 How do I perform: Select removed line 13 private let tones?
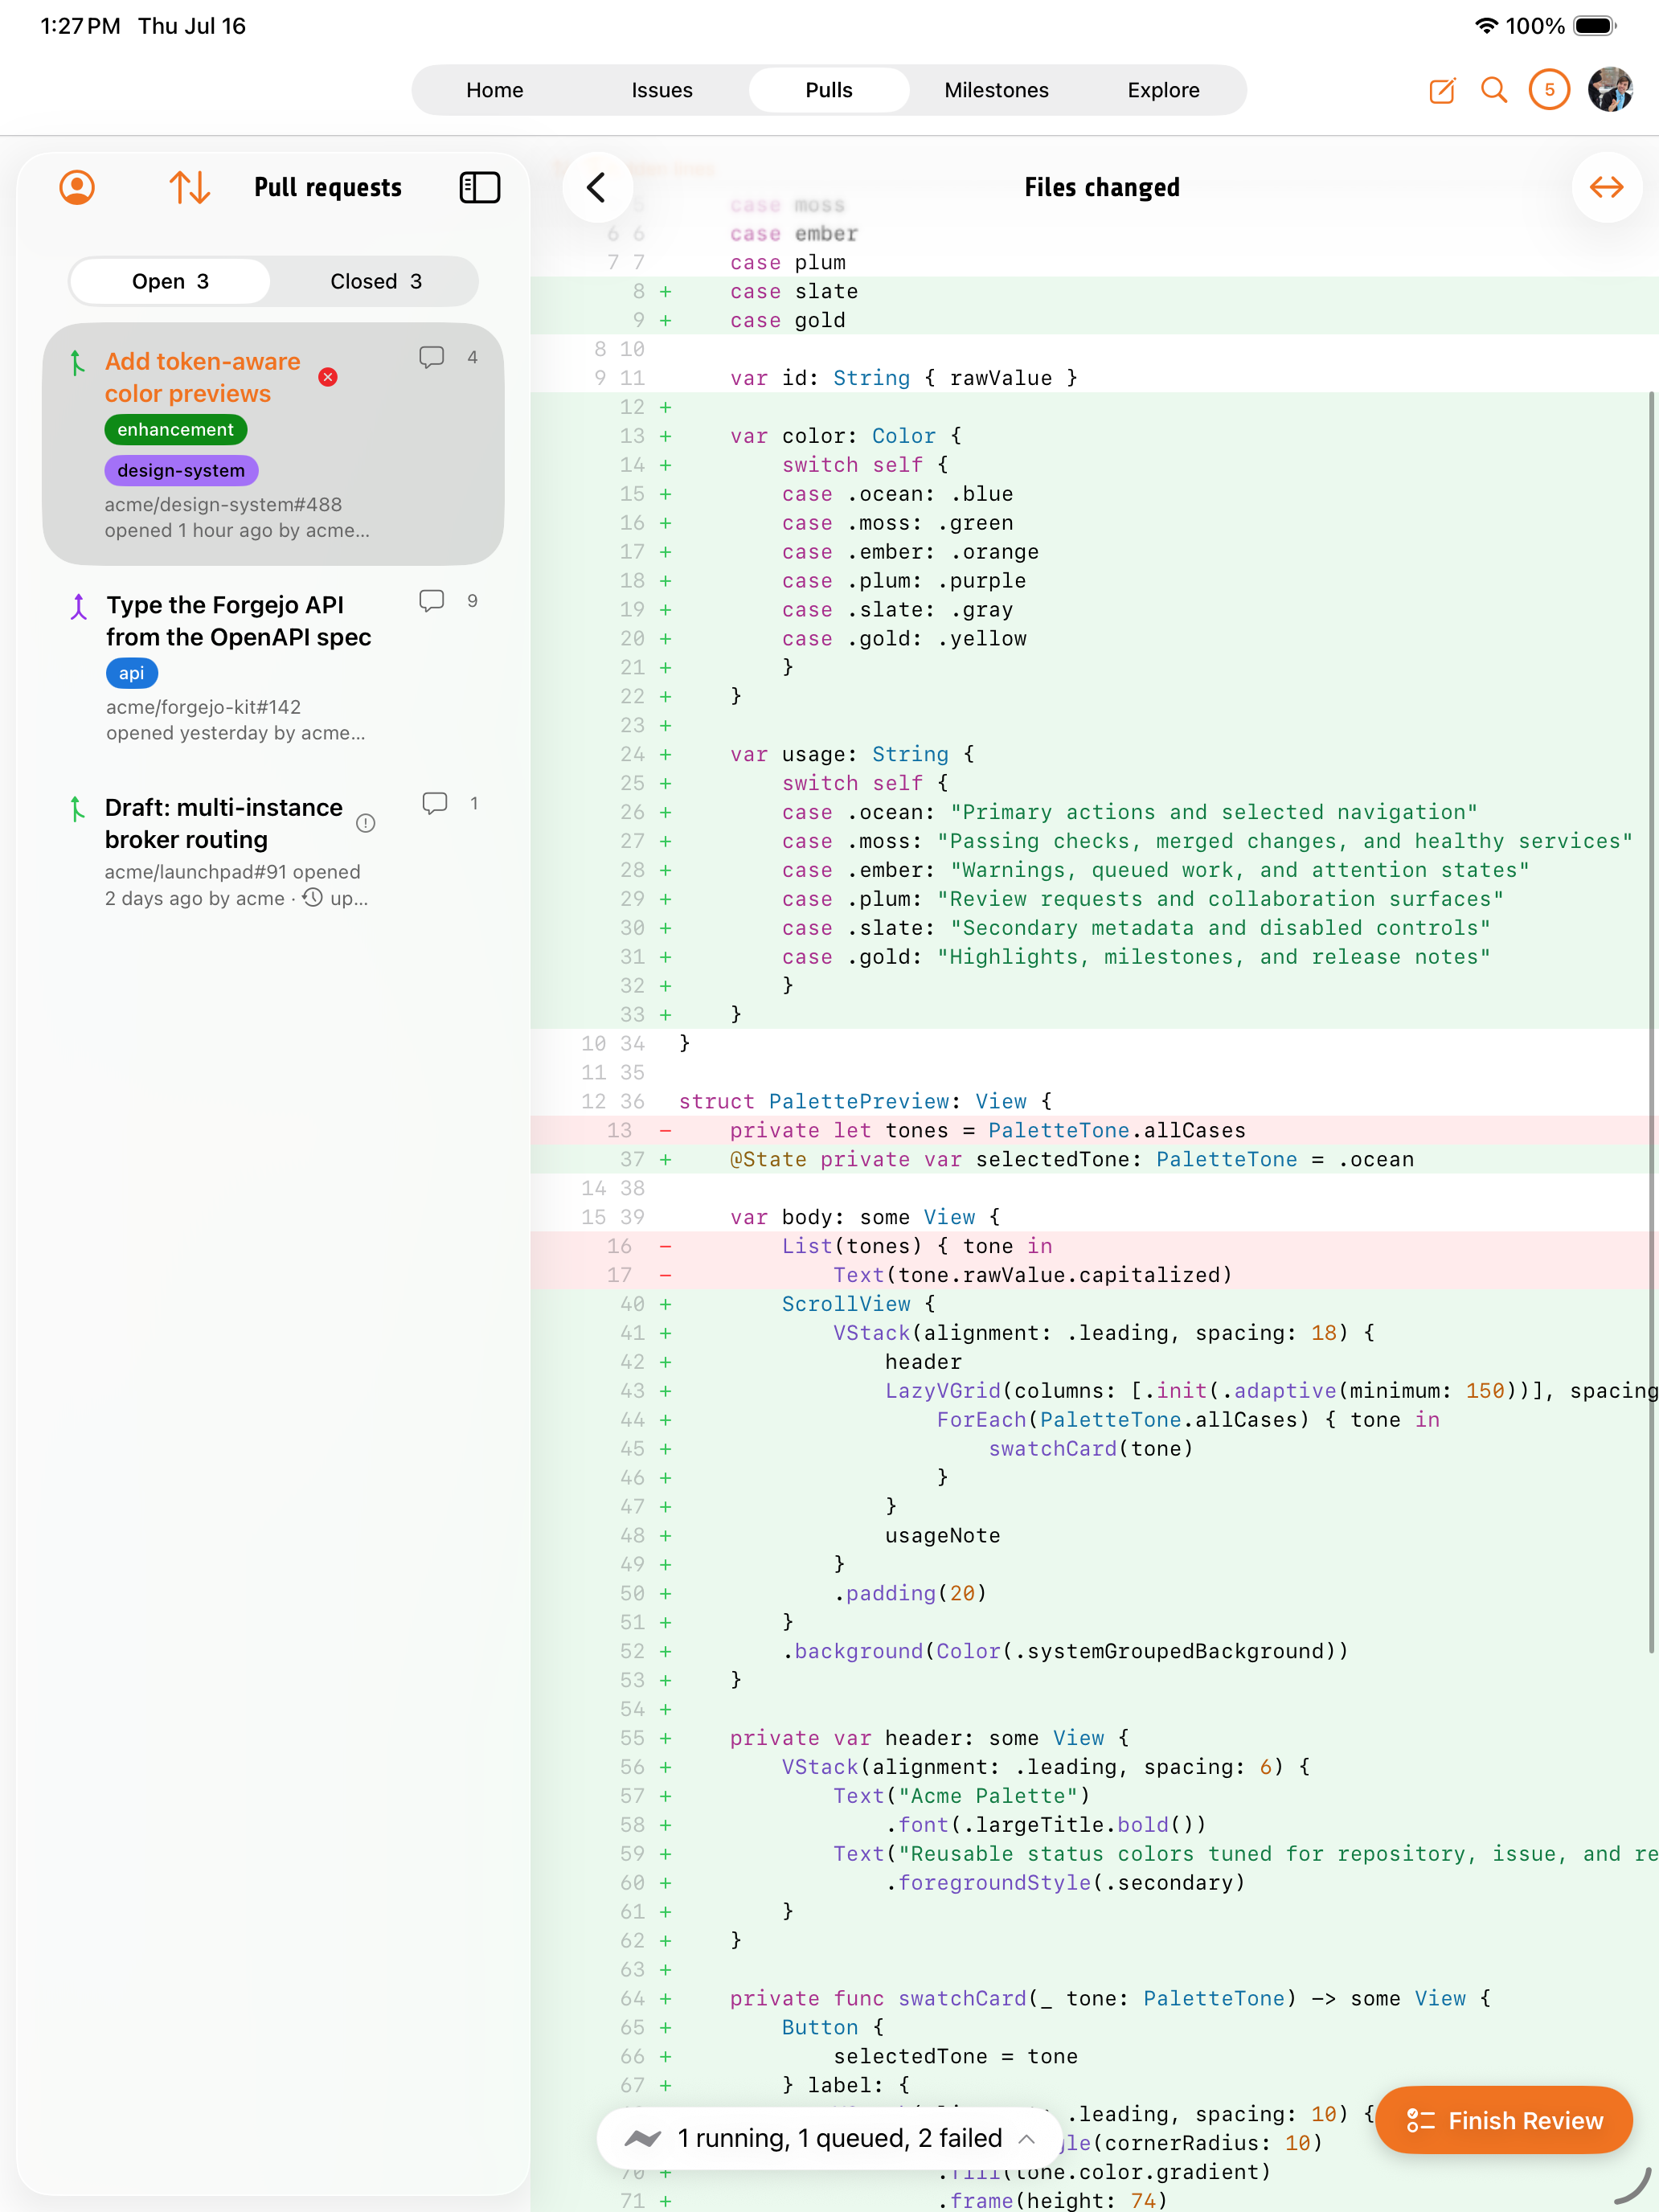pos(1095,1130)
